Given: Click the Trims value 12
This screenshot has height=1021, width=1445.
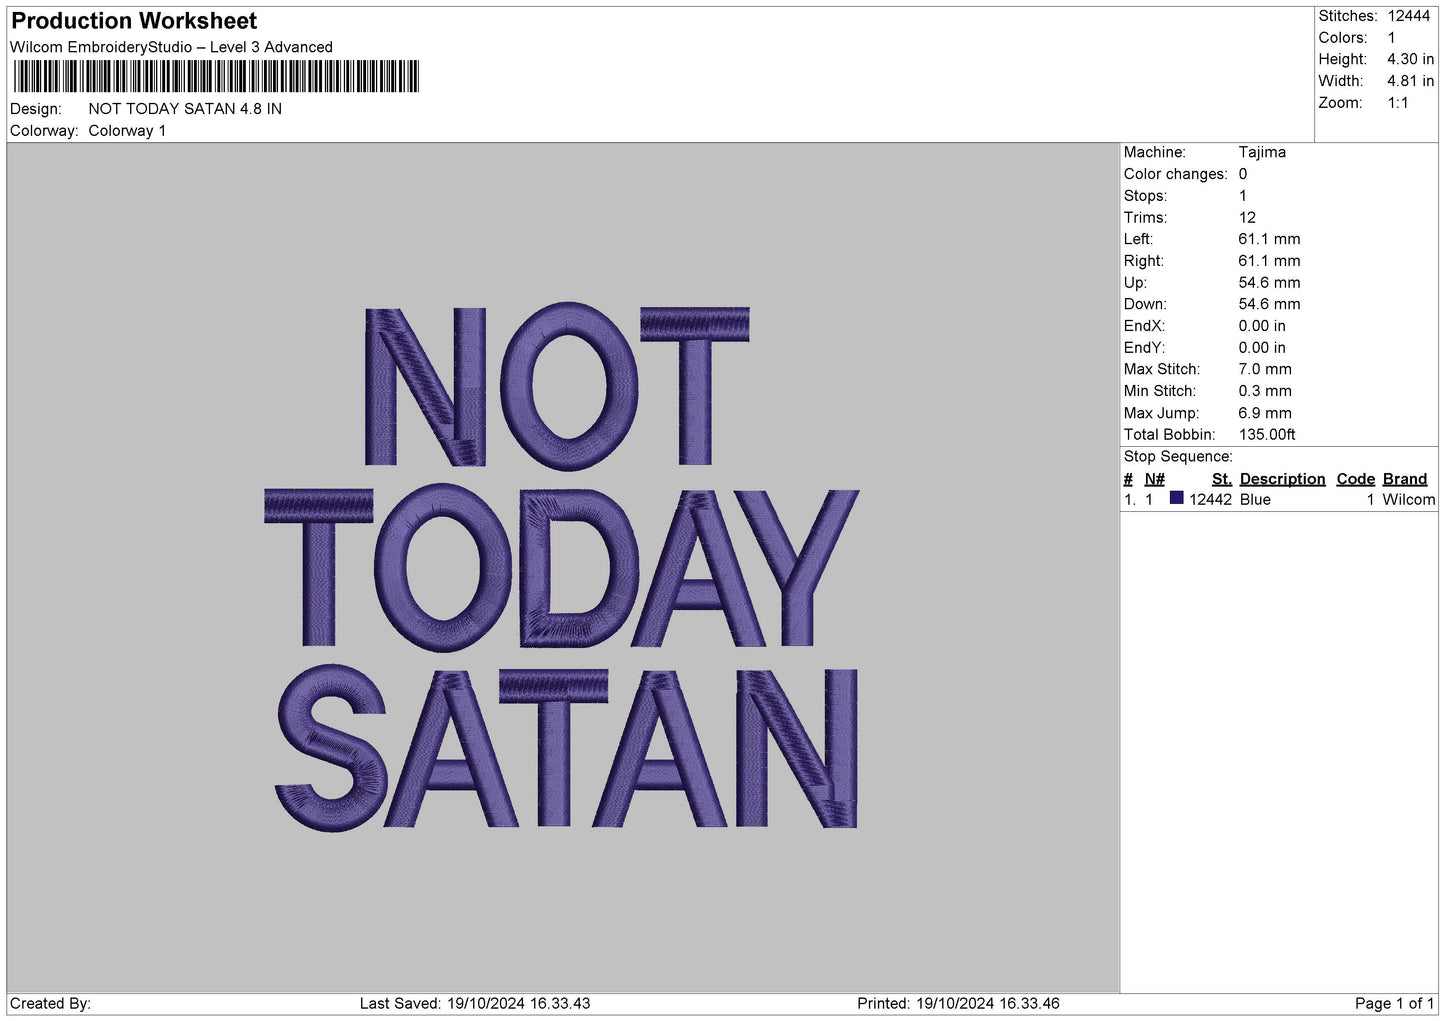Looking at the screenshot, I should point(1247,218).
